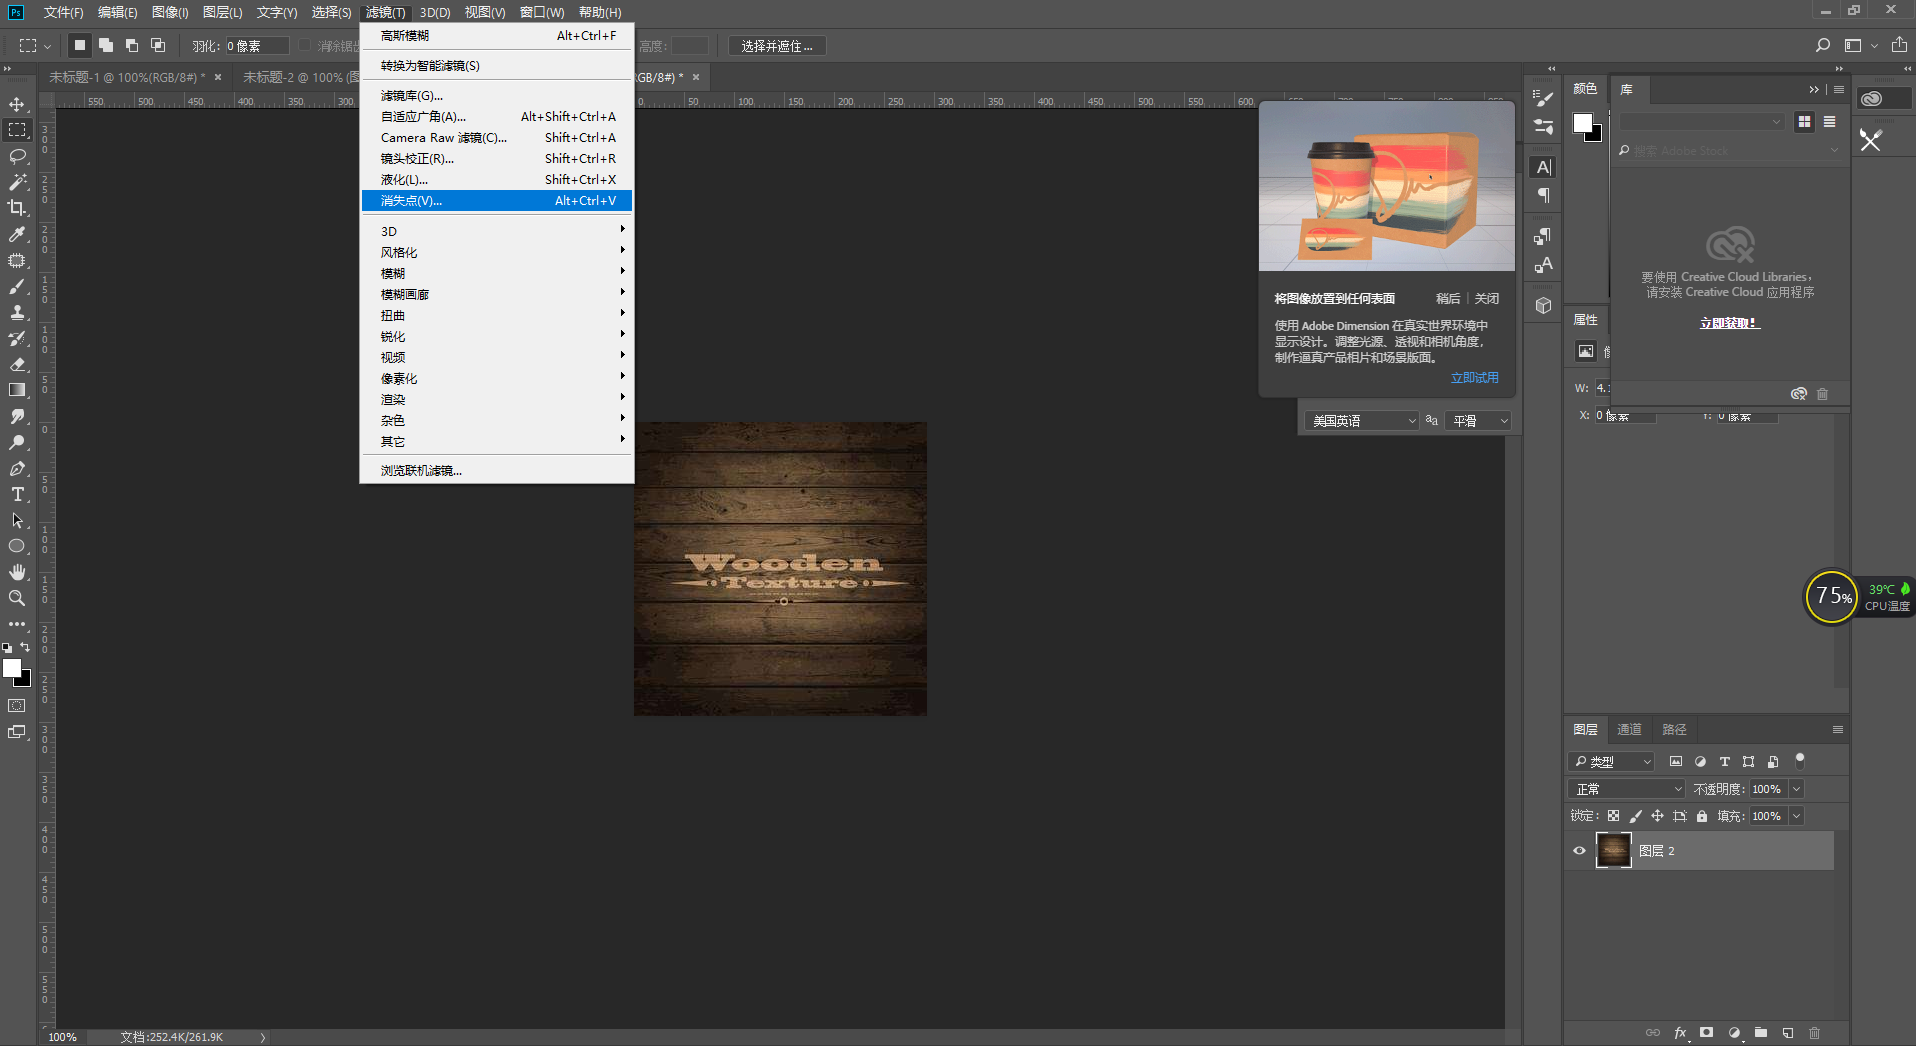Select the Pen tool
Image resolution: width=1916 pixels, height=1046 pixels.
pos(17,468)
